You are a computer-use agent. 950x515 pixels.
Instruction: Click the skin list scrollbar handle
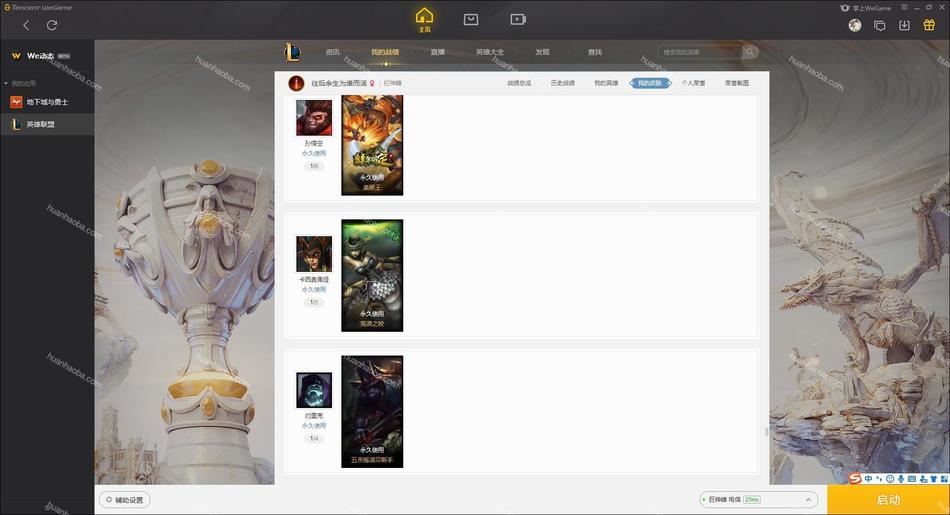click(766, 431)
